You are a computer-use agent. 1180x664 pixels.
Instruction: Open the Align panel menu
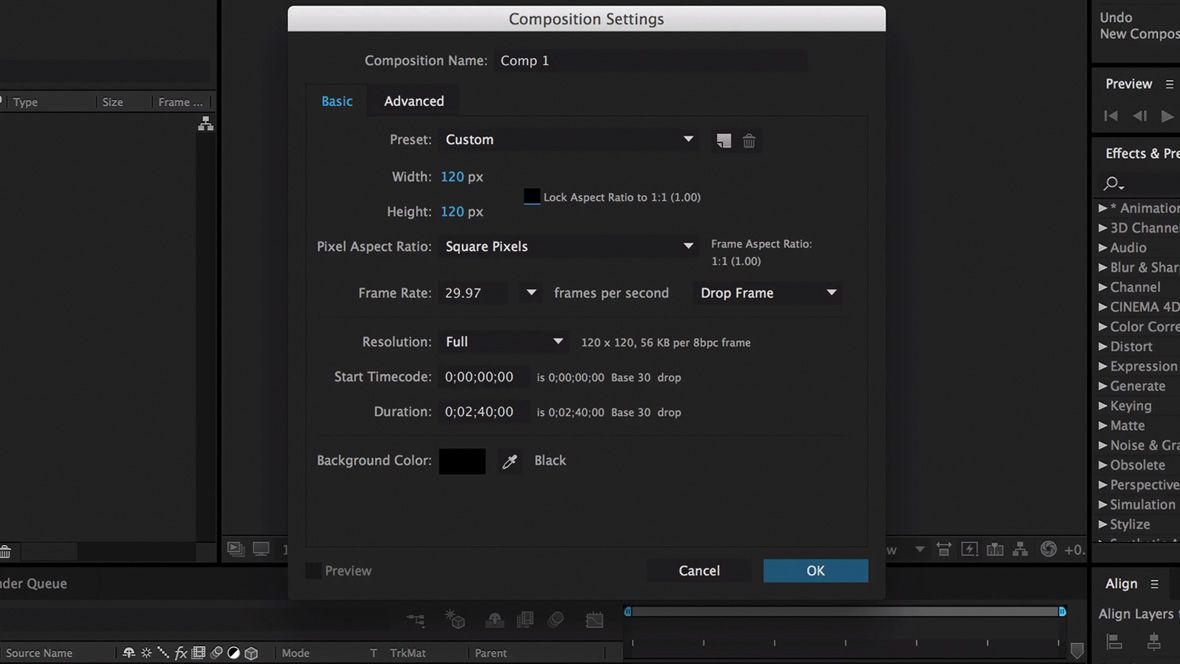pos(1156,583)
